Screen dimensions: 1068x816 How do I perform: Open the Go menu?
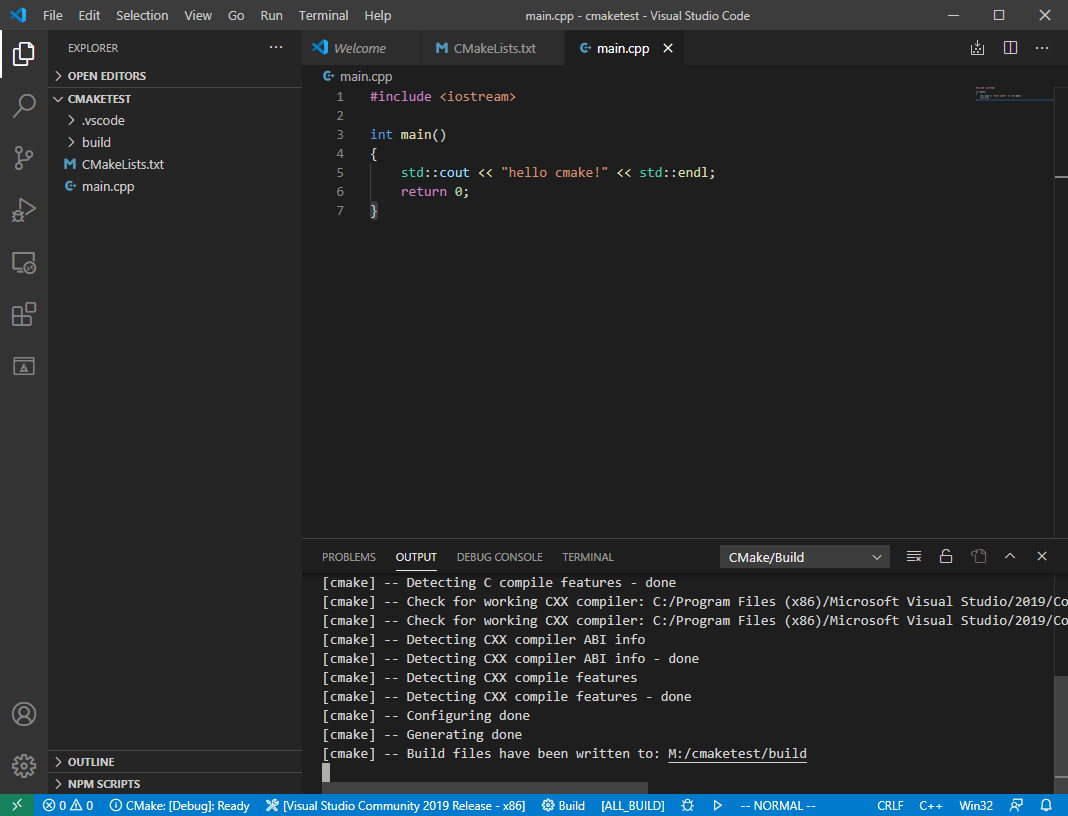[236, 15]
